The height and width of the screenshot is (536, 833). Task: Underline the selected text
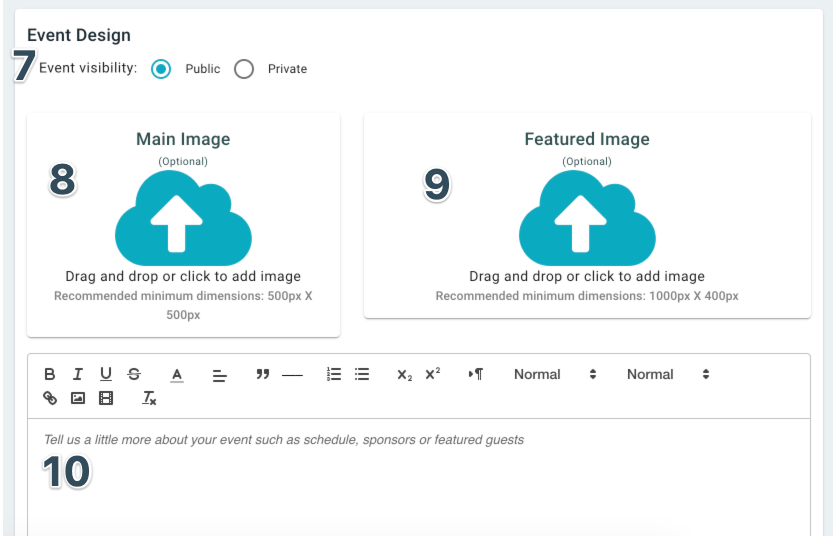coord(106,374)
